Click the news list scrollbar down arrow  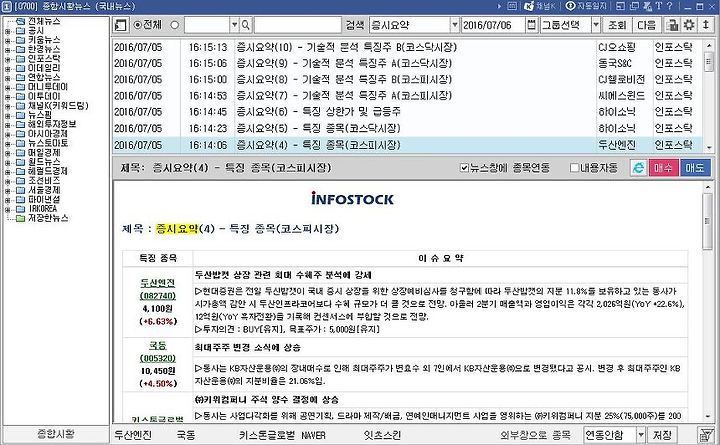click(709, 147)
